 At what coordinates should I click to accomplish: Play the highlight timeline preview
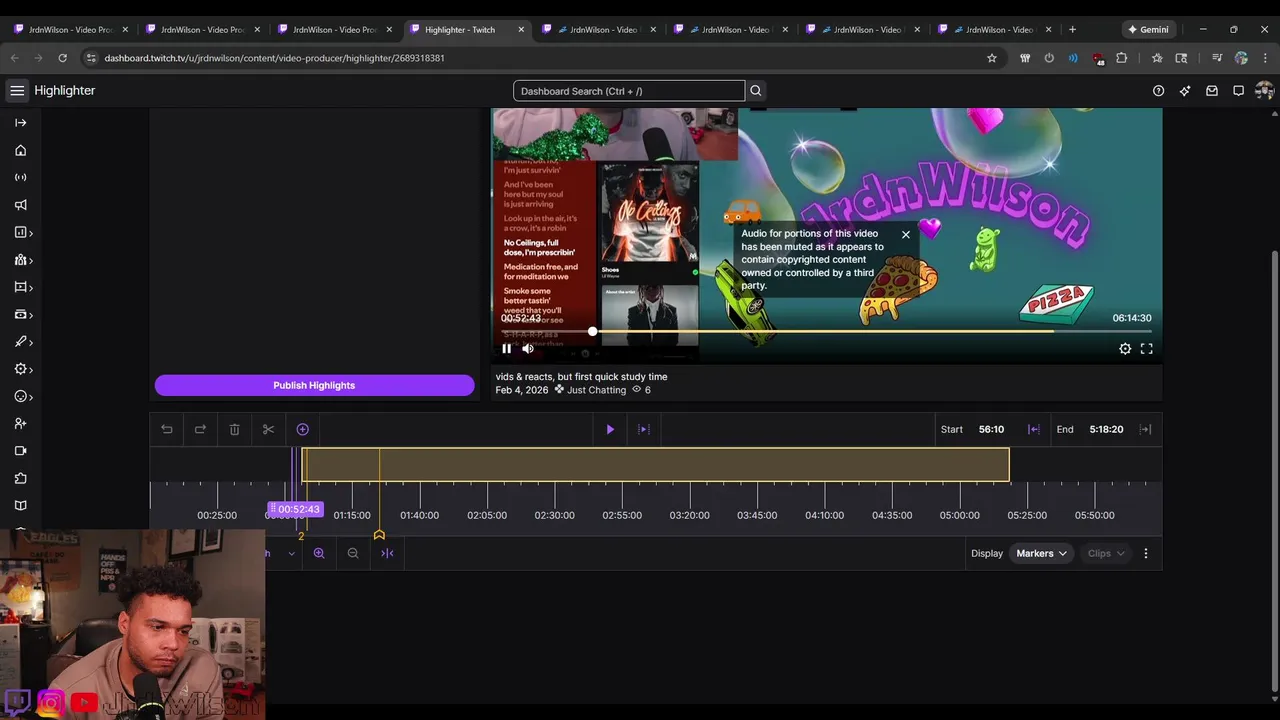click(x=610, y=429)
